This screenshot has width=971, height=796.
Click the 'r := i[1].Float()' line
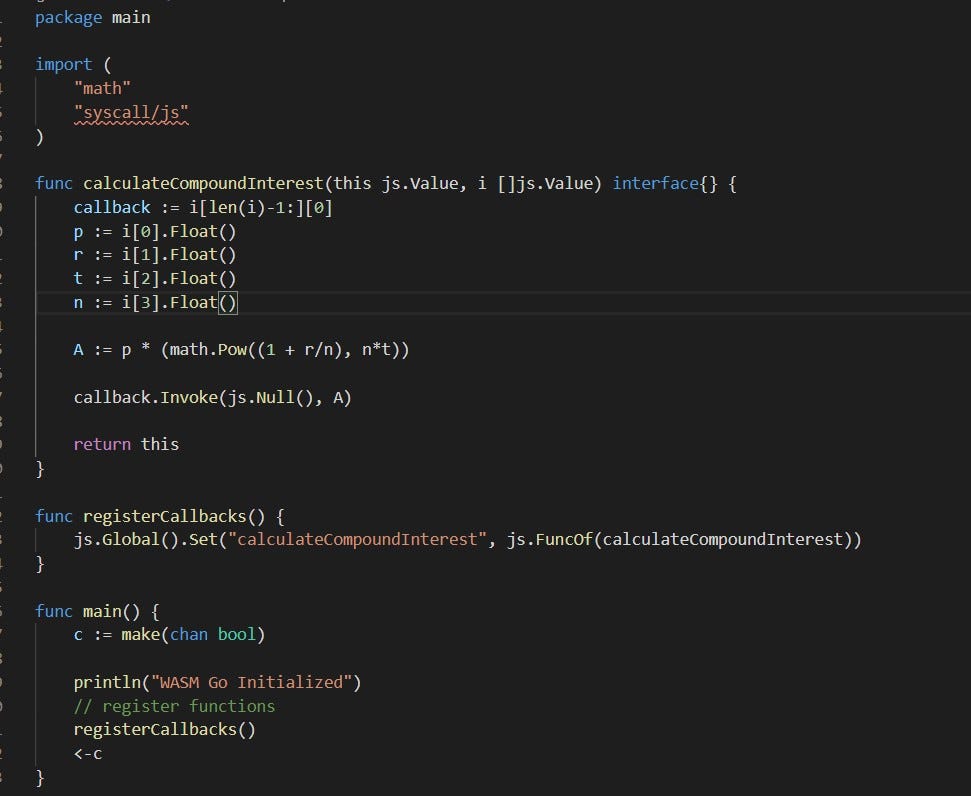click(x=155, y=255)
